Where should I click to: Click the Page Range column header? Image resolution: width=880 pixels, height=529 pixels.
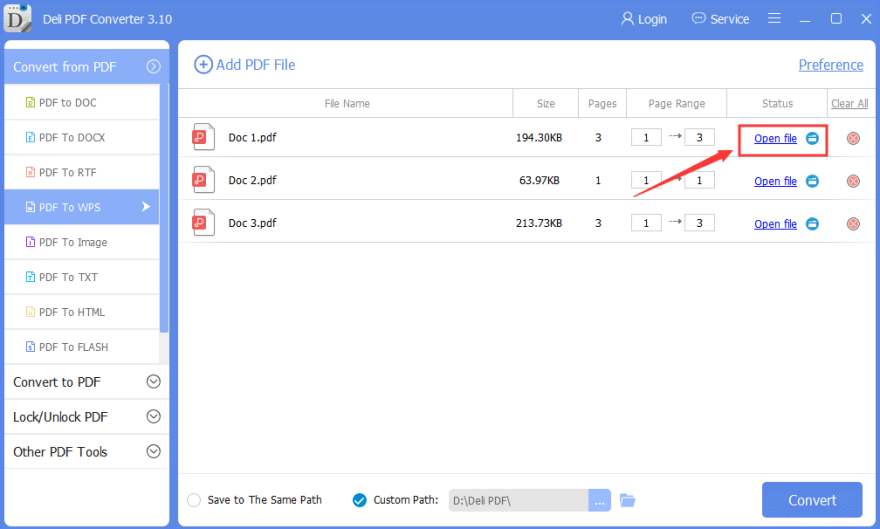(x=676, y=103)
